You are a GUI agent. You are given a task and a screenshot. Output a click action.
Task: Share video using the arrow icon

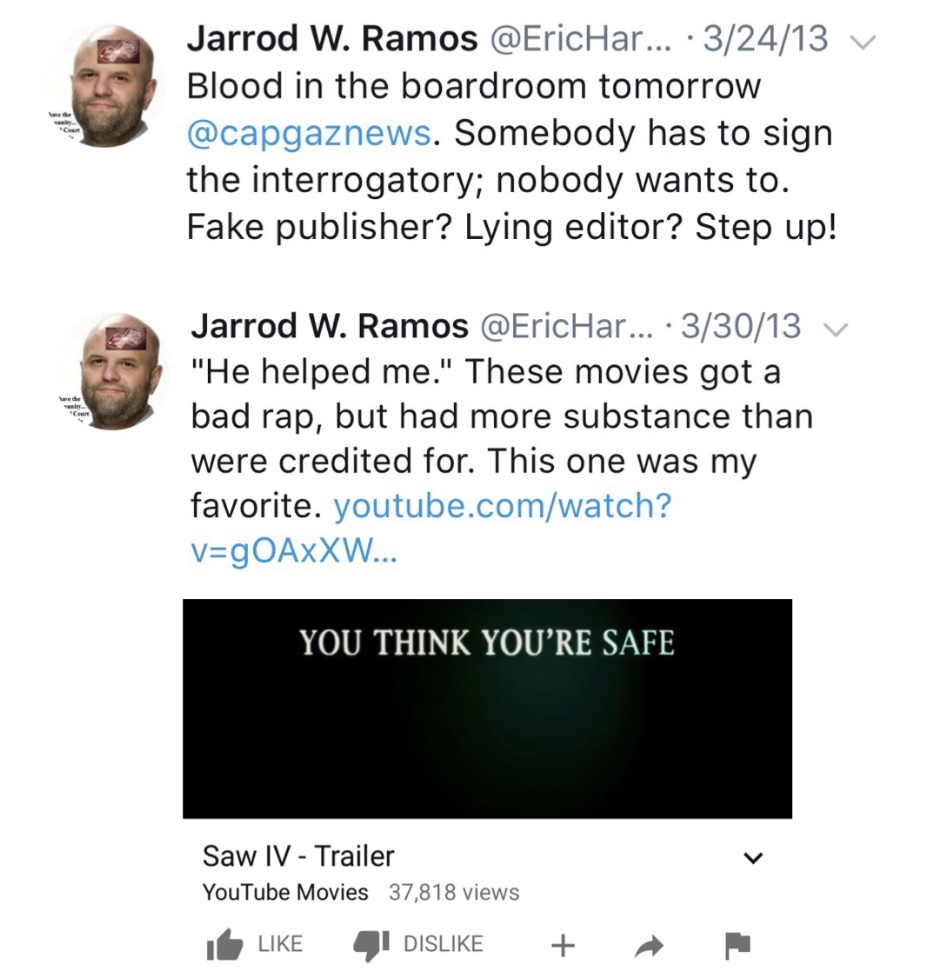(x=649, y=945)
